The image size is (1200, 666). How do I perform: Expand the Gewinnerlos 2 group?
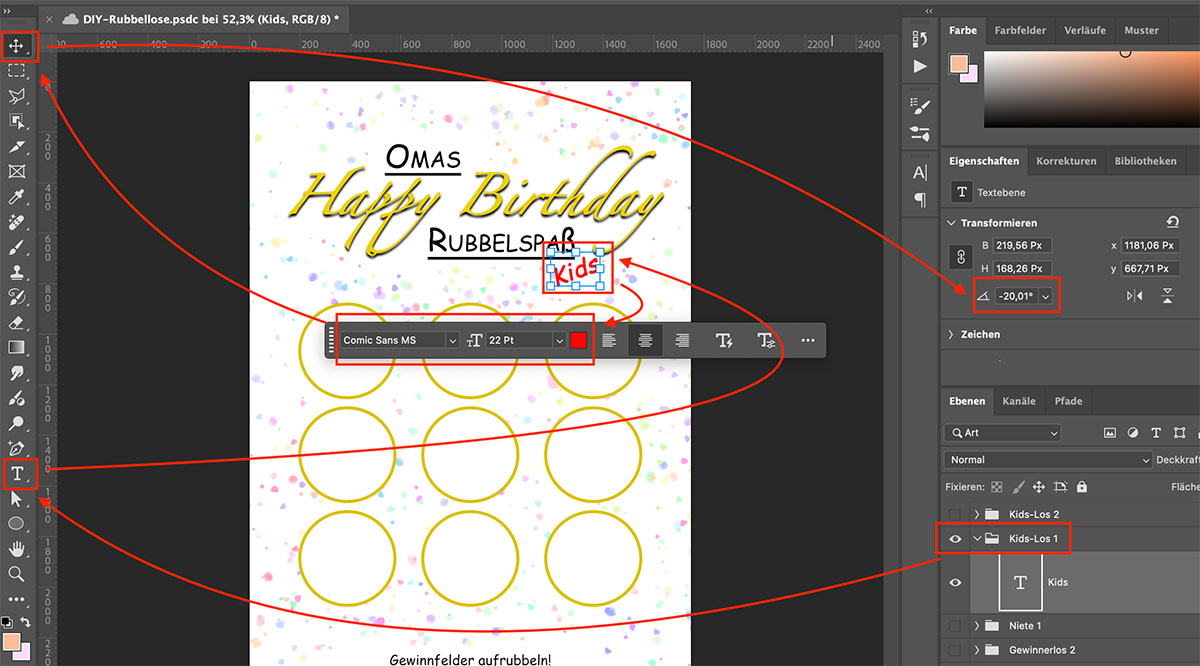pyautogui.click(x=977, y=650)
